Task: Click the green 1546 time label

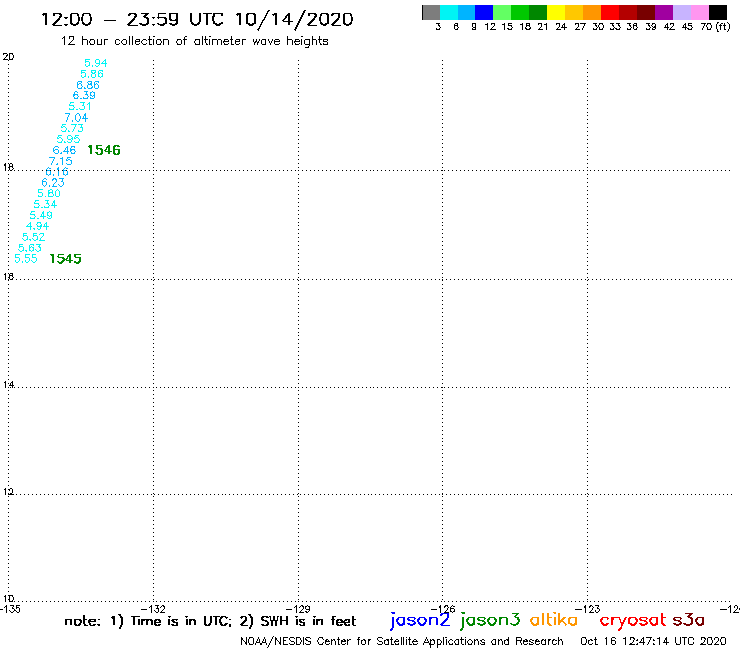Action: click(104, 150)
